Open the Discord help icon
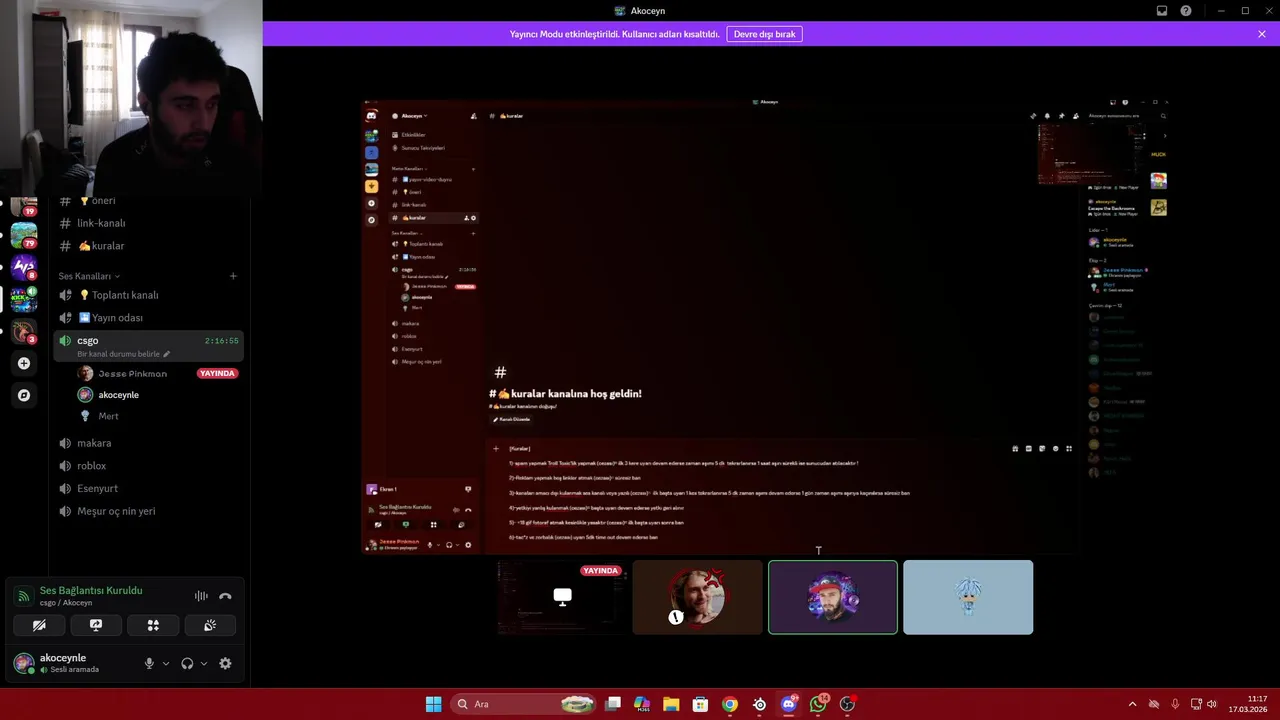Viewport: 1280px width, 720px height. [1186, 11]
